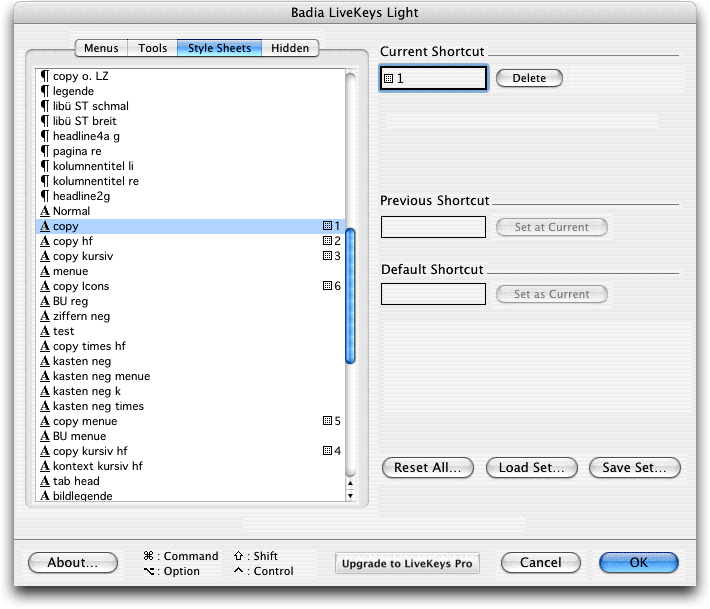Confirm with the OK button
This screenshot has height=609, width=710.
(638, 562)
